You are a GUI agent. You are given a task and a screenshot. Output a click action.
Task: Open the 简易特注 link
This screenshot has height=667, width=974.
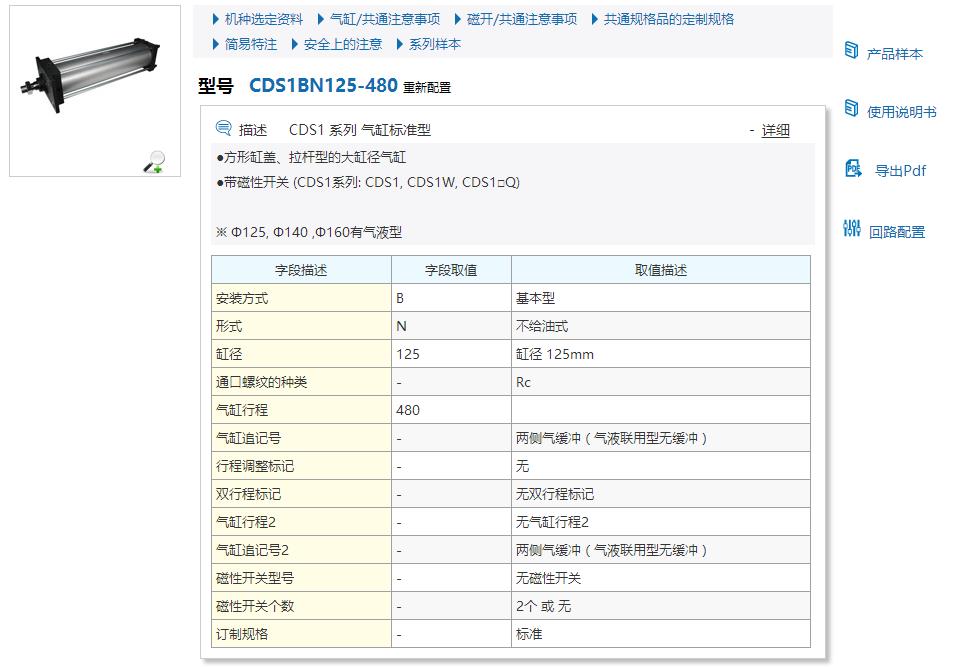250,44
